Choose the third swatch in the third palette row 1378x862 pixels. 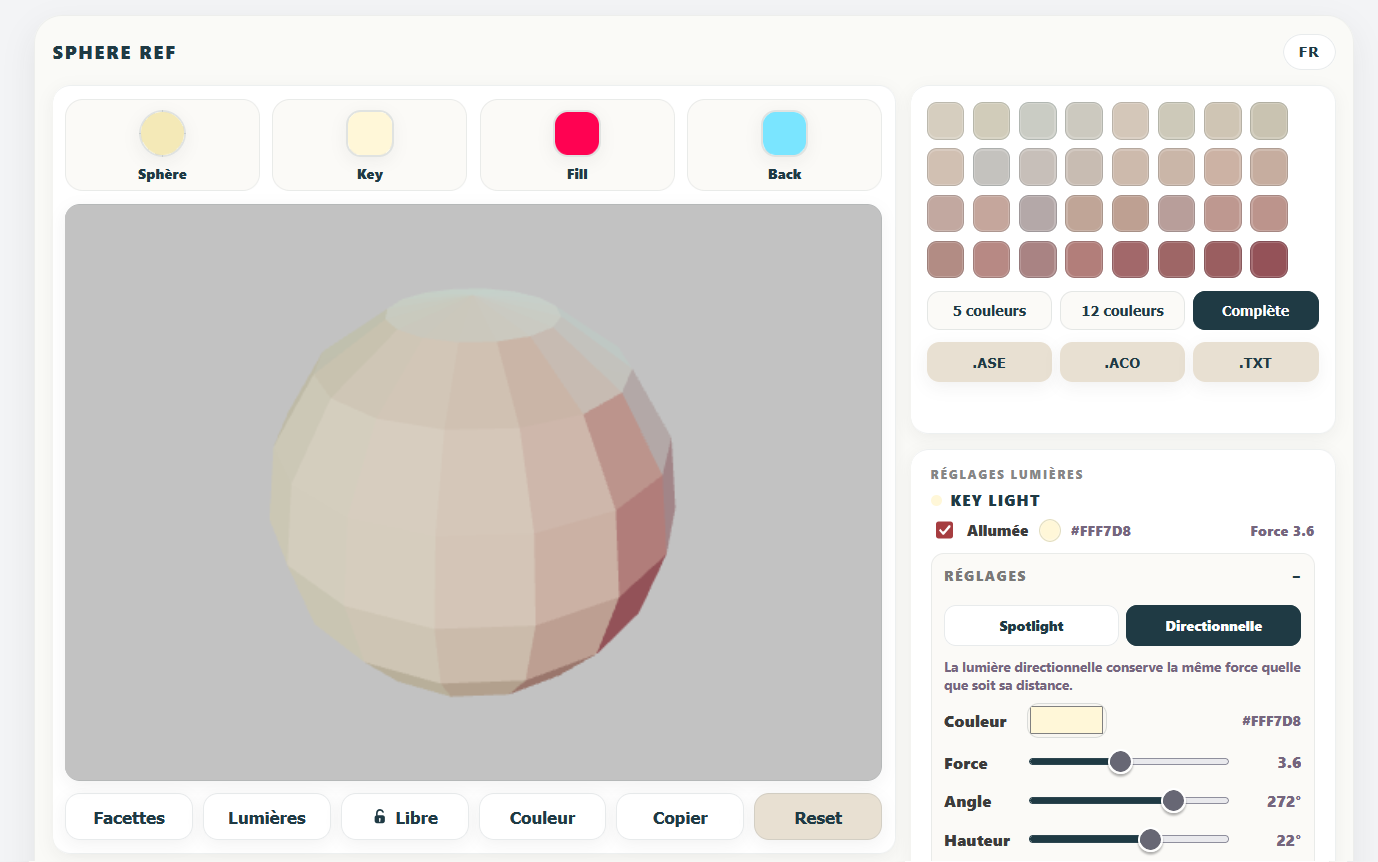coord(1038,213)
